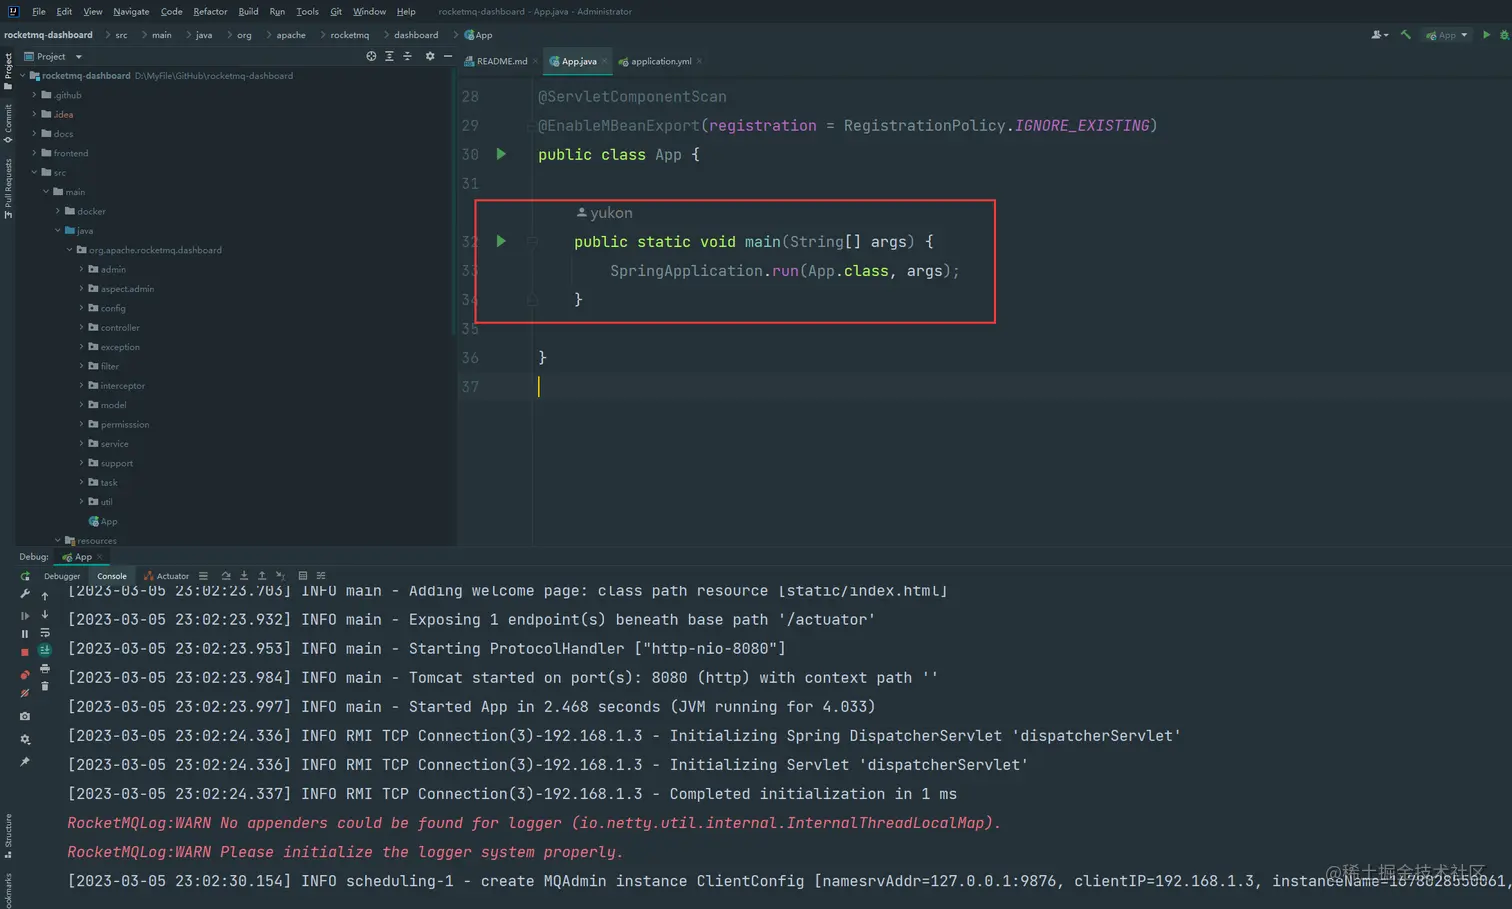Expand the service package folder
1512x909 pixels.
point(82,443)
